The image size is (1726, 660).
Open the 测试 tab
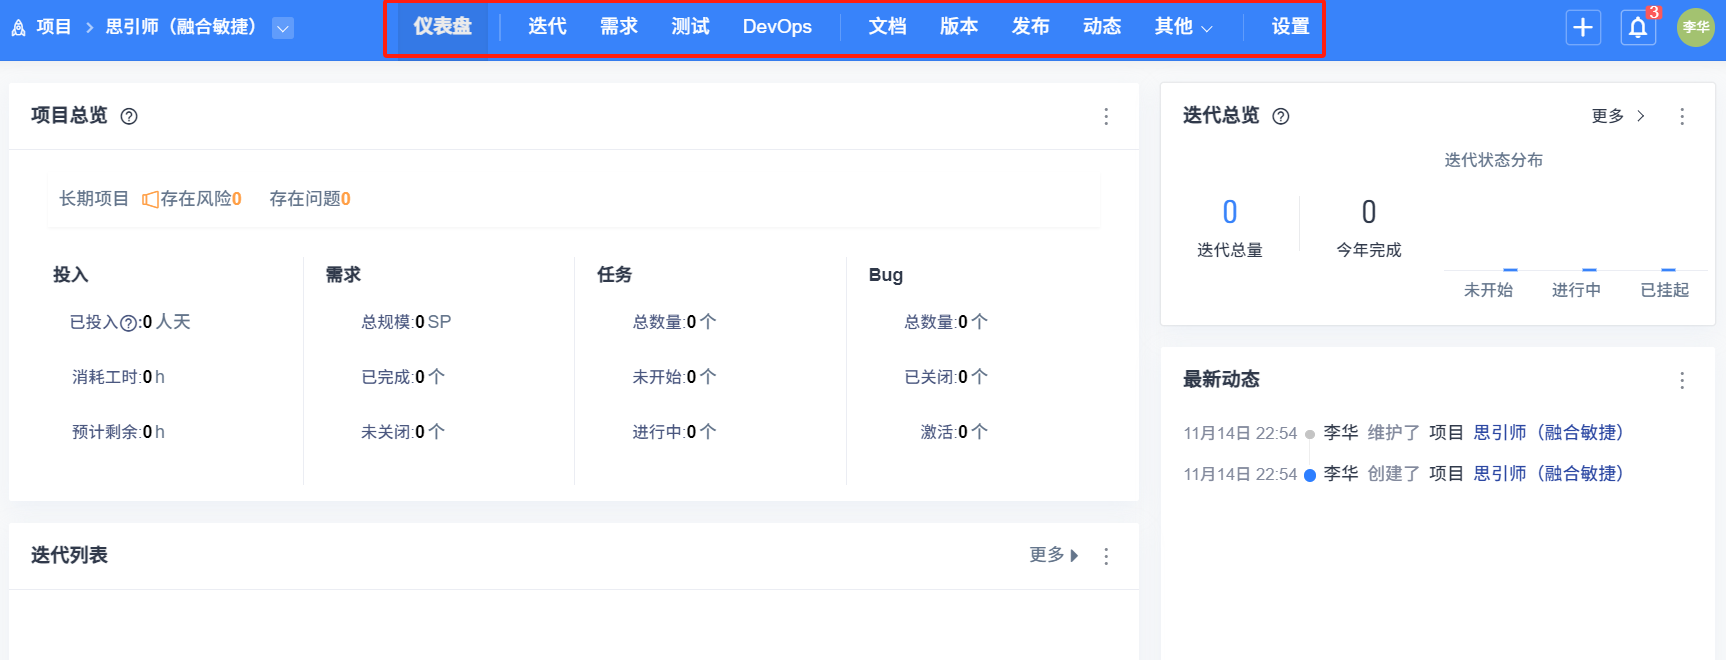tap(691, 27)
